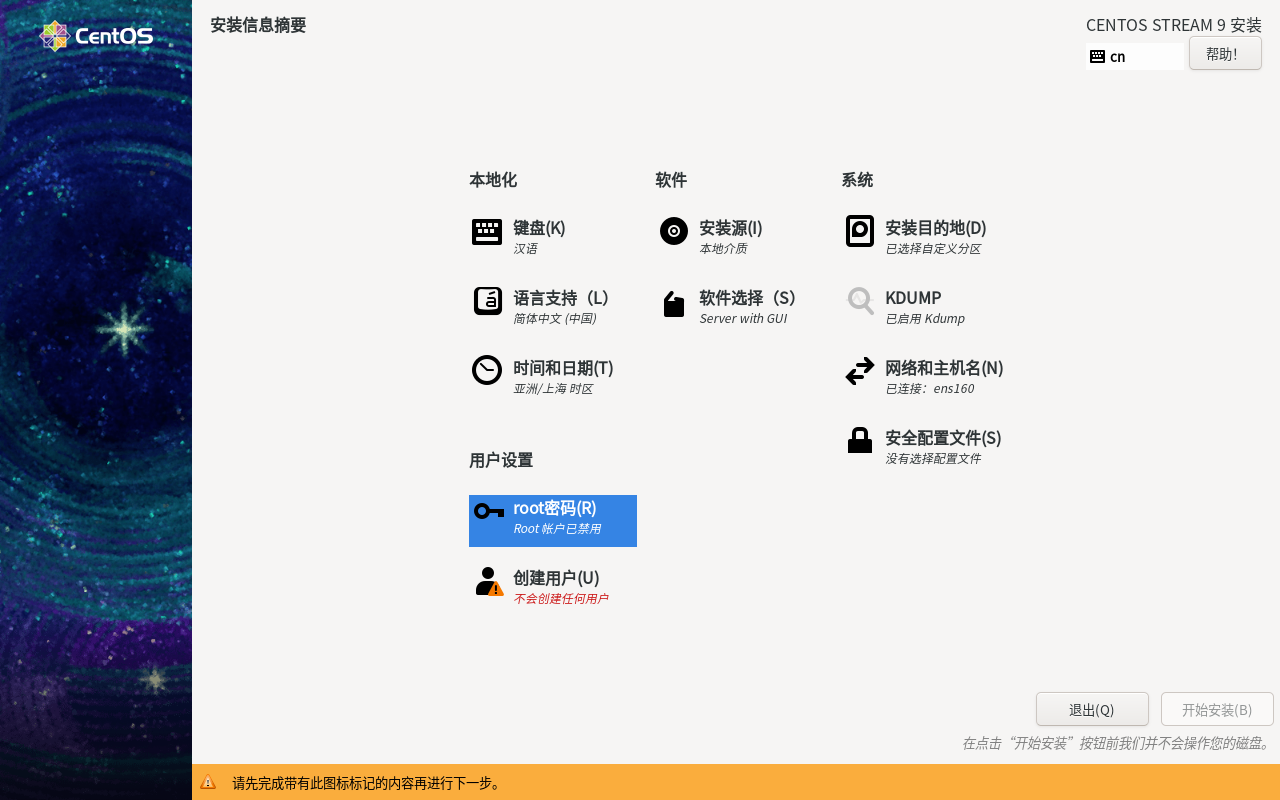Click the Server with GUI text
This screenshot has width=1280, height=800.
tap(743, 319)
